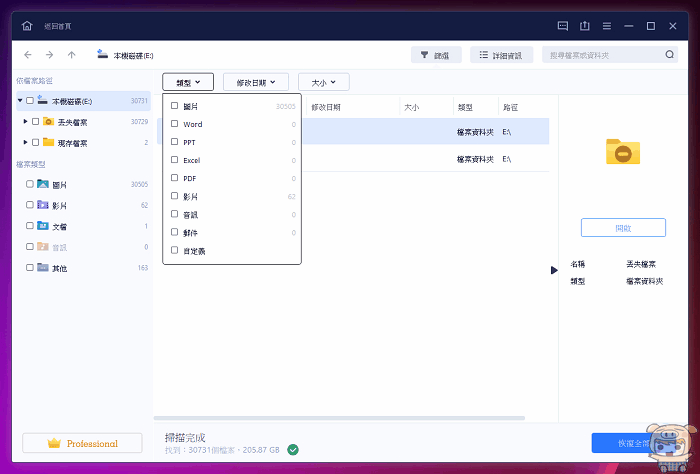Check 音訊 in the 類型 dropdown list
Image resolution: width=700 pixels, height=474 pixels.
click(x=175, y=214)
